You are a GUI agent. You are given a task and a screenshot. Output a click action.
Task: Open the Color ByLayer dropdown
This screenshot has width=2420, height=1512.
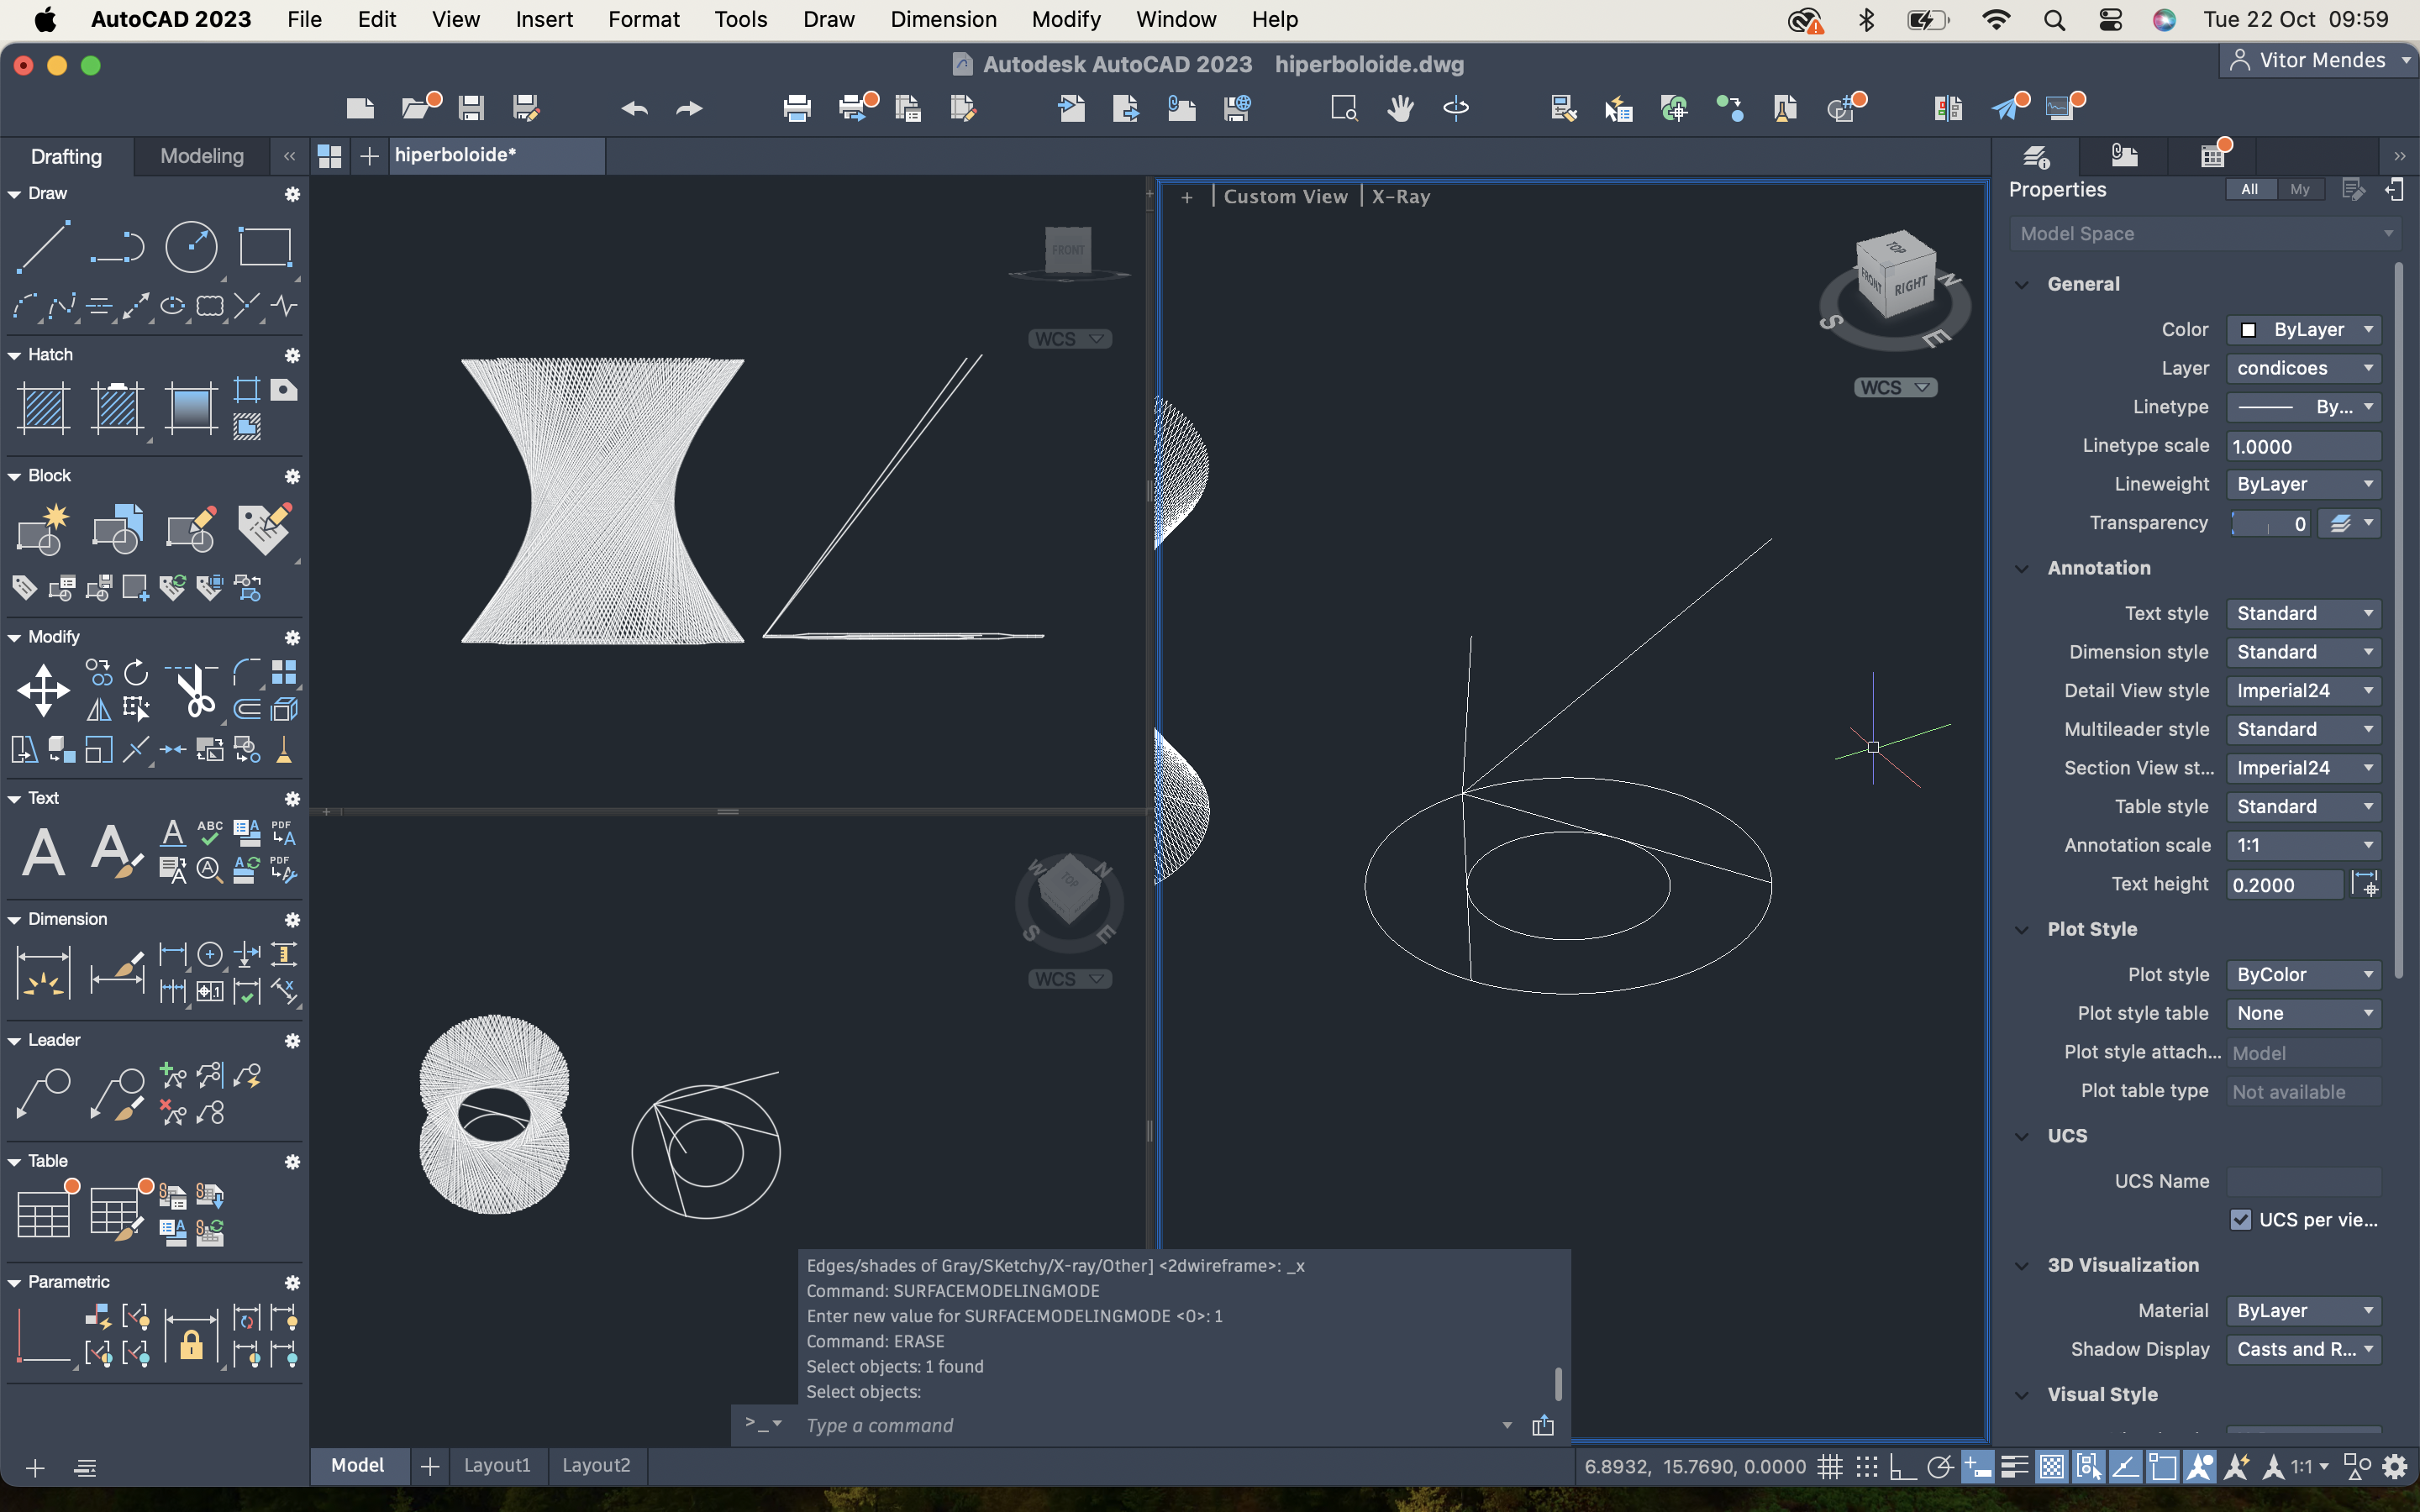[2303, 329]
